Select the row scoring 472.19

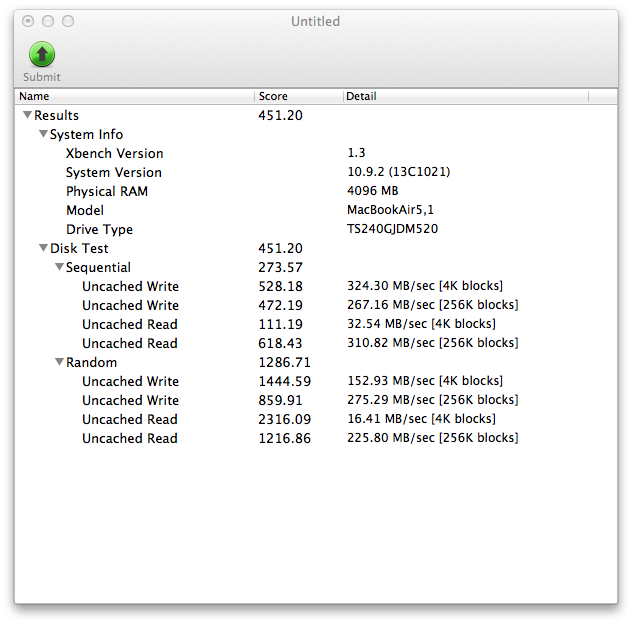coord(316,305)
